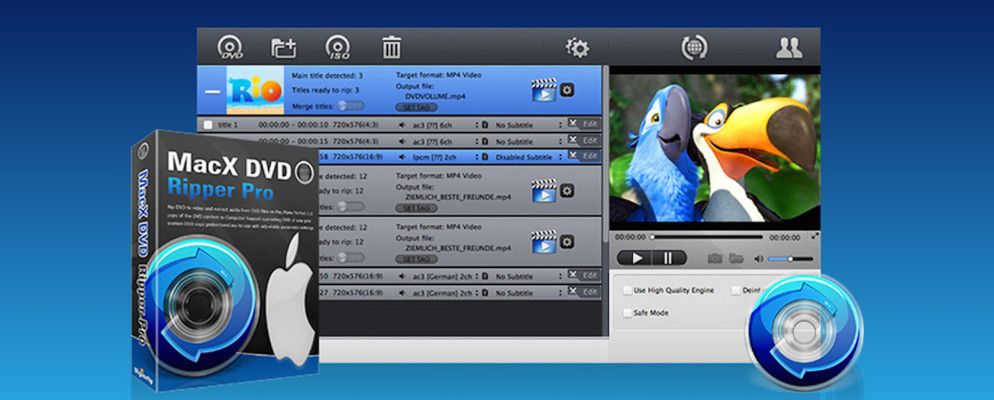Open output profile clapperboard for DVDVOLUME.mp4
994x400 pixels.
pos(543,90)
